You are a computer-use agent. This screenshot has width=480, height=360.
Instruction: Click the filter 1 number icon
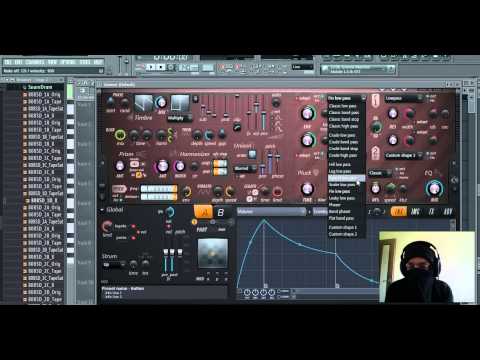pyautogui.click(x=376, y=101)
